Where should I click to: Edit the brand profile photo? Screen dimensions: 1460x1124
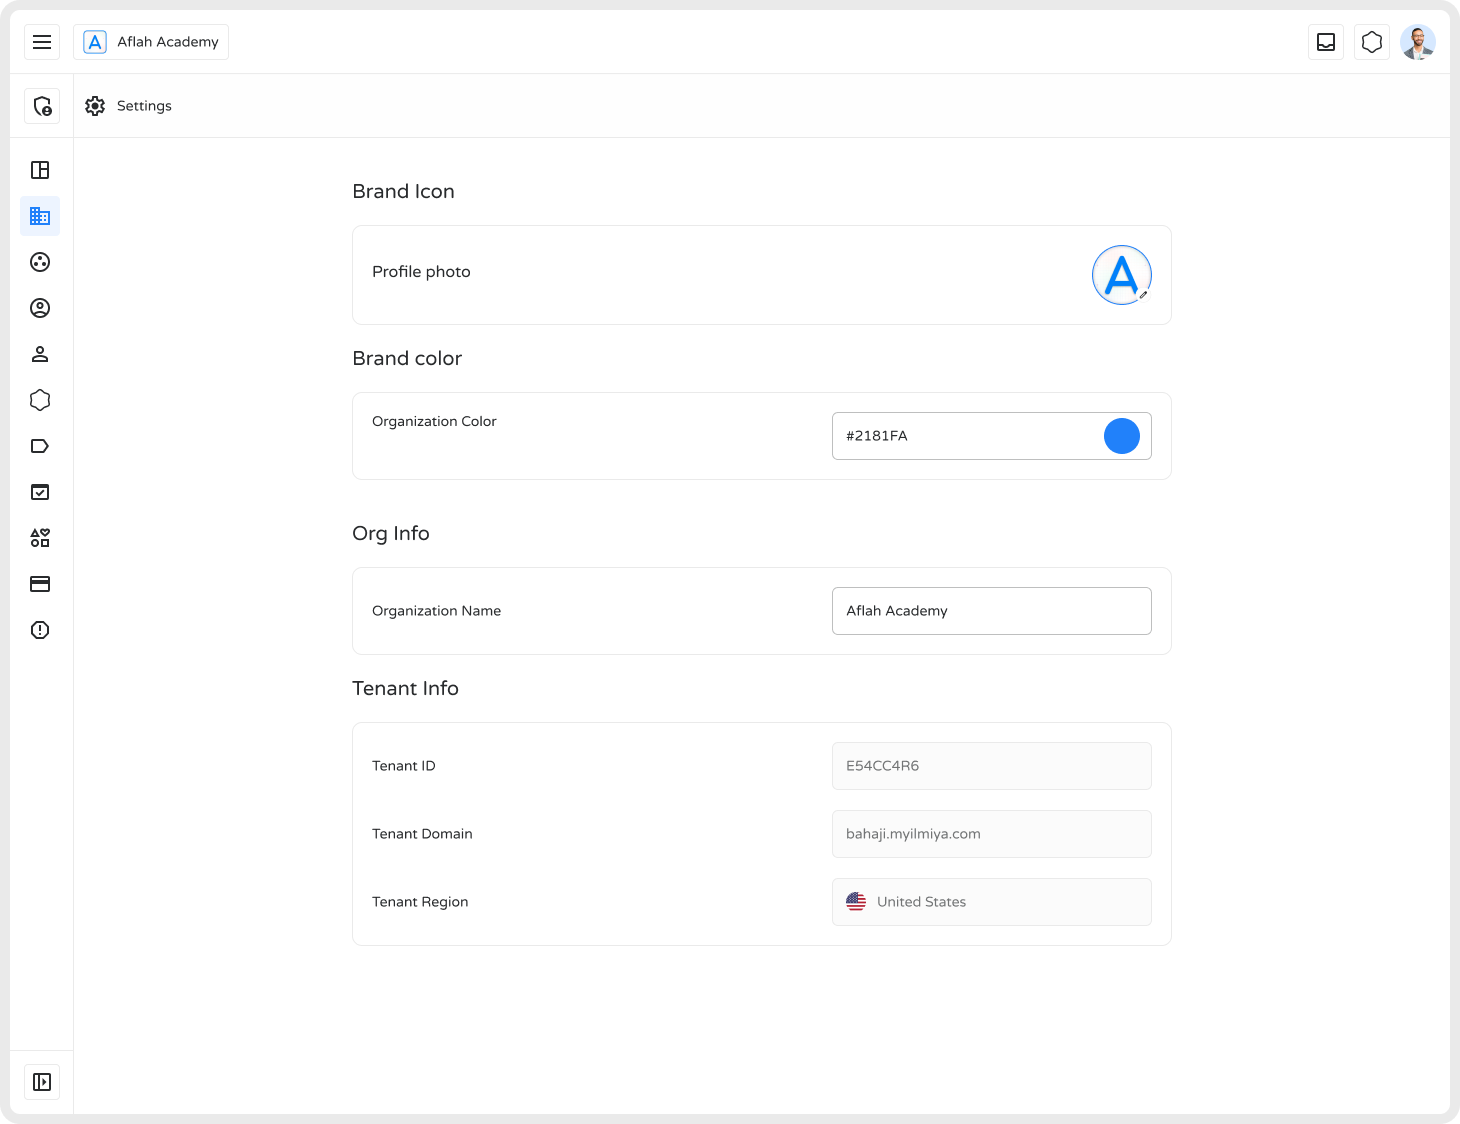[1122, 275]
